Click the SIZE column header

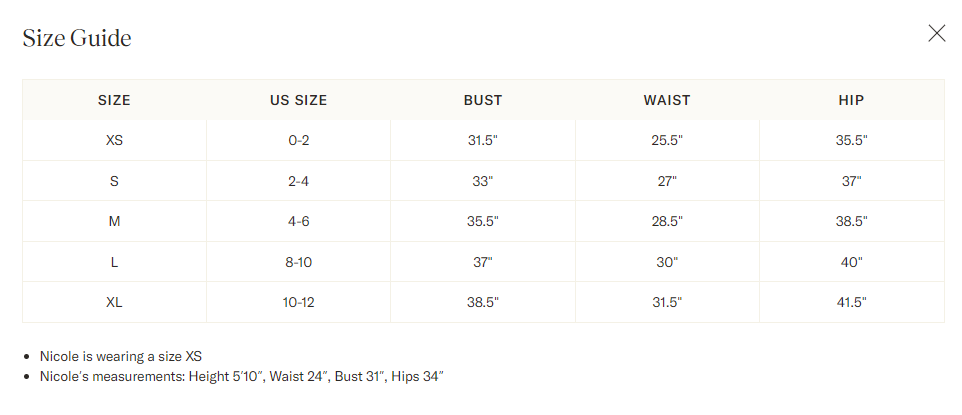click(114, 100)
